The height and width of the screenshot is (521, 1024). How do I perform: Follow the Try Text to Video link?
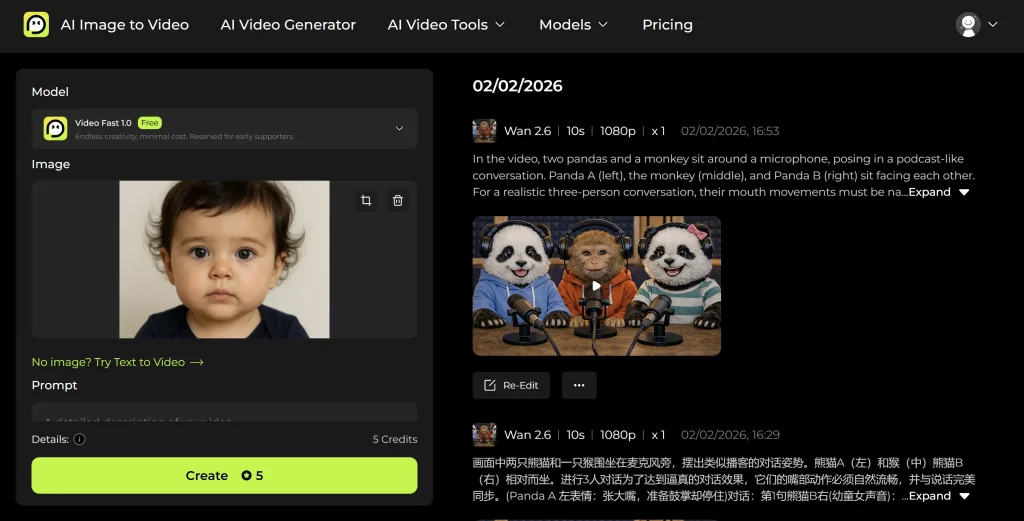coord(118,362)
